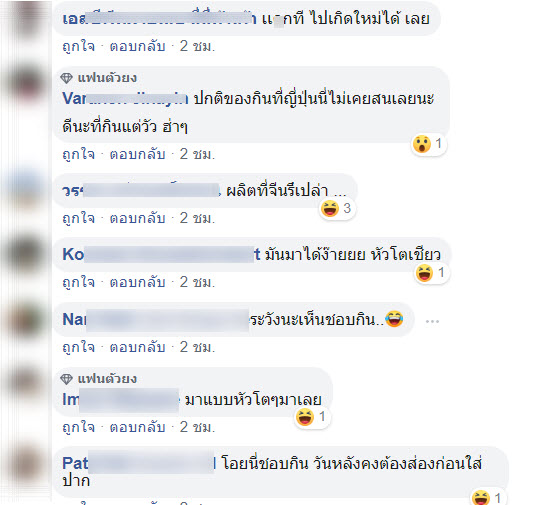The image size is (540, 505).
Task: Open the Var commenter profile name
Action: 125,99
